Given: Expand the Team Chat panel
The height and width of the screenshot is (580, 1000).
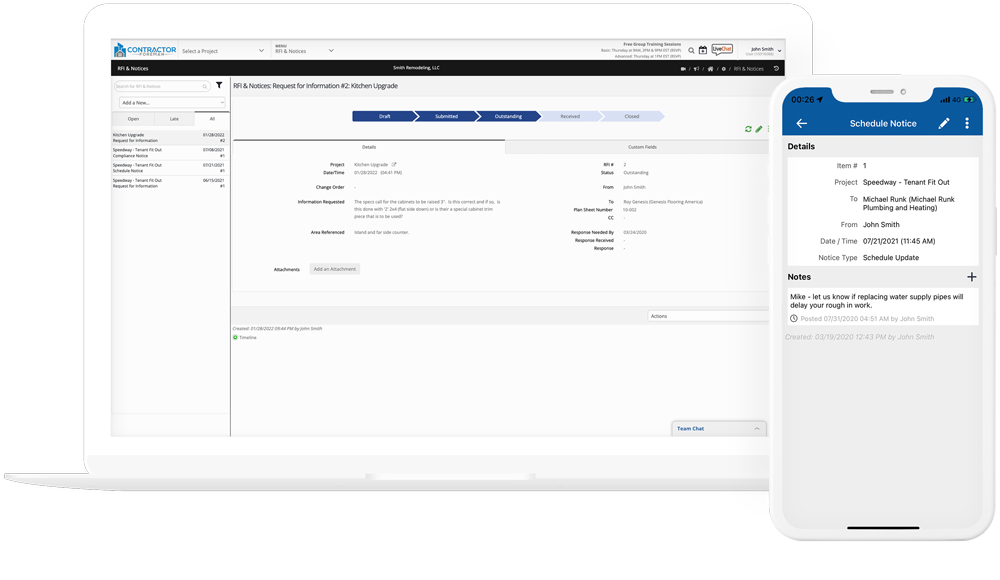Looking at the screenshot, I should [718, 428].
